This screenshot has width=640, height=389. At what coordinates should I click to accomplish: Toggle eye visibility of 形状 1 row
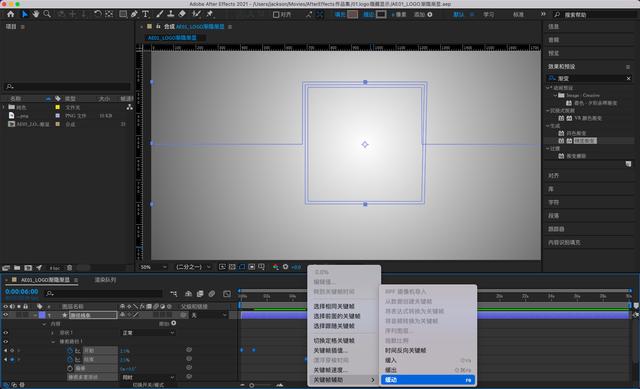(x=6, y=333)
